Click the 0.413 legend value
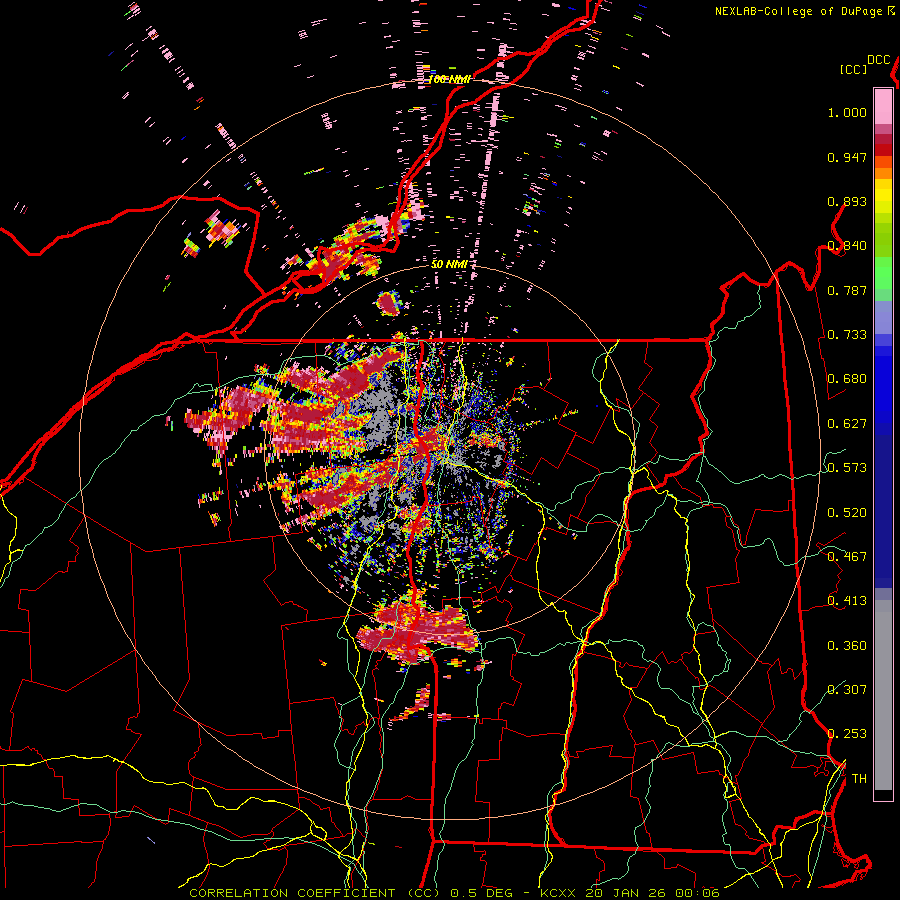The image size is (900, 900). click(847, 601)
